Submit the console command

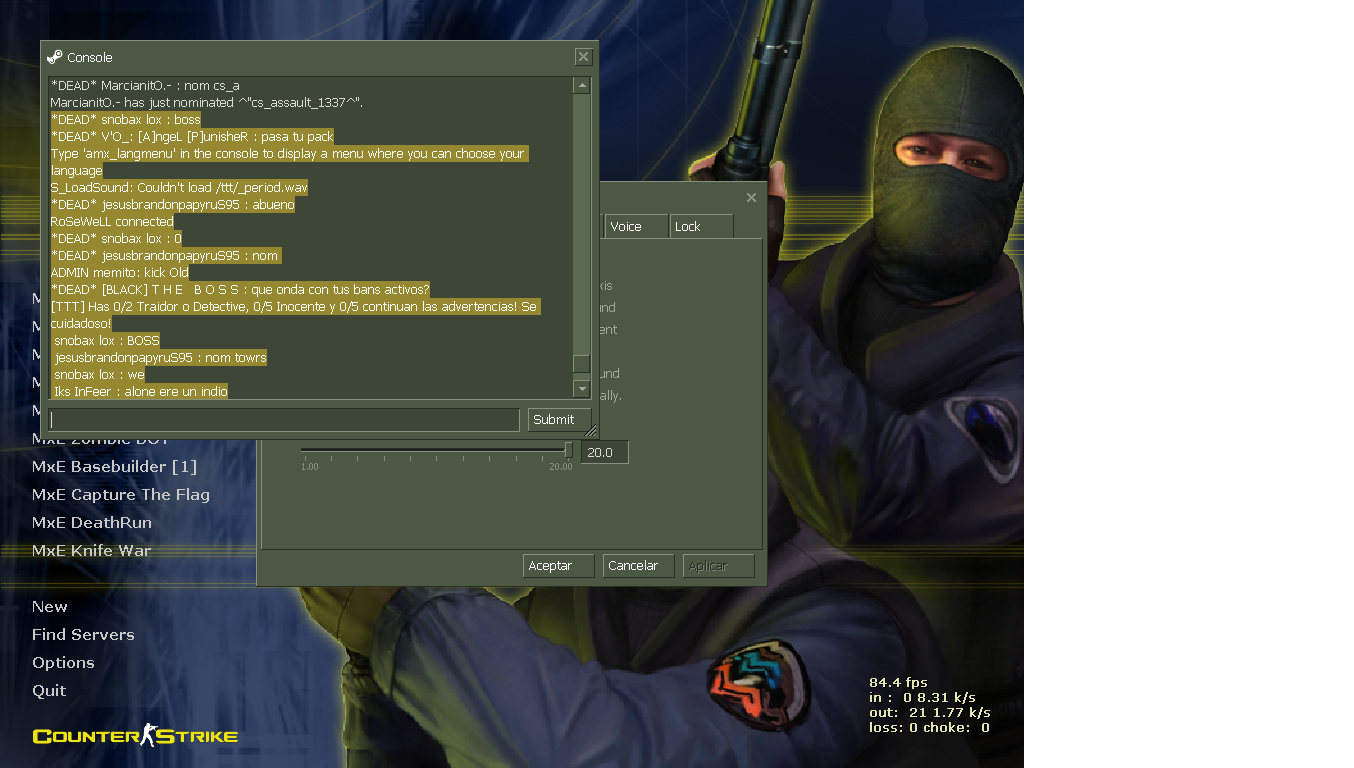coord(559,420)
